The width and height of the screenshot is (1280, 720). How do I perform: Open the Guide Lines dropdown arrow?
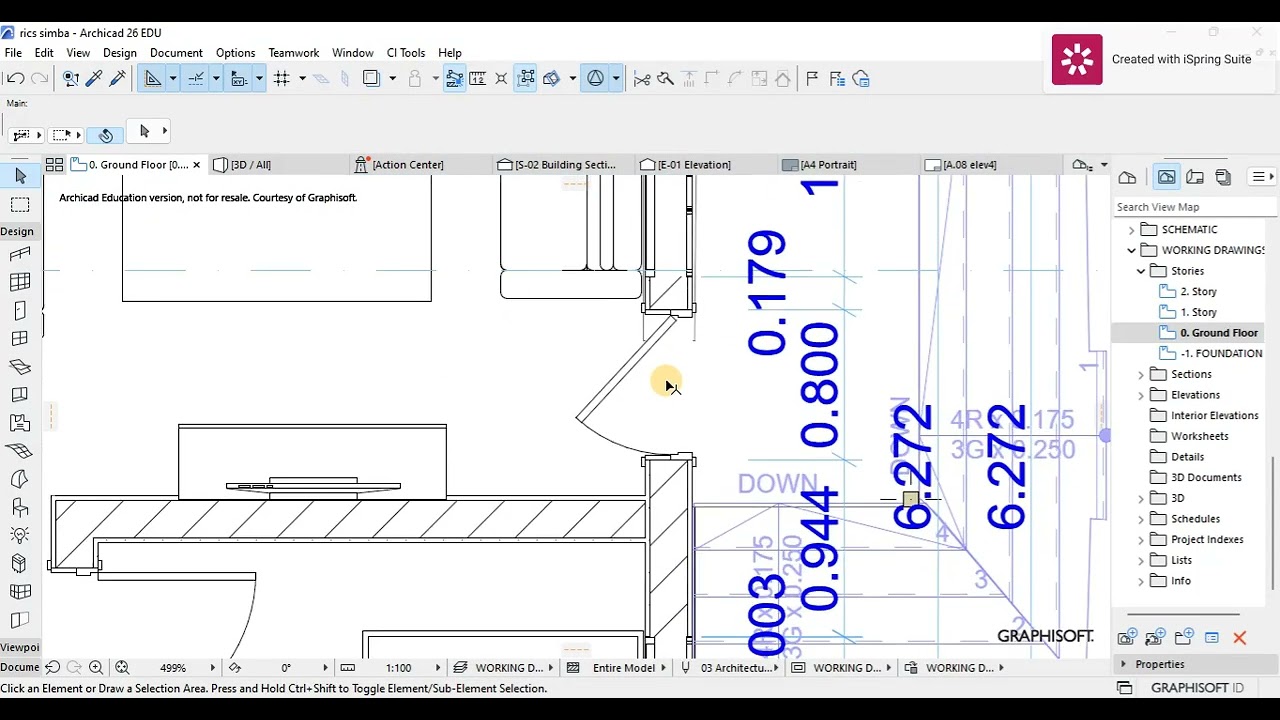[x=172, y=79]
